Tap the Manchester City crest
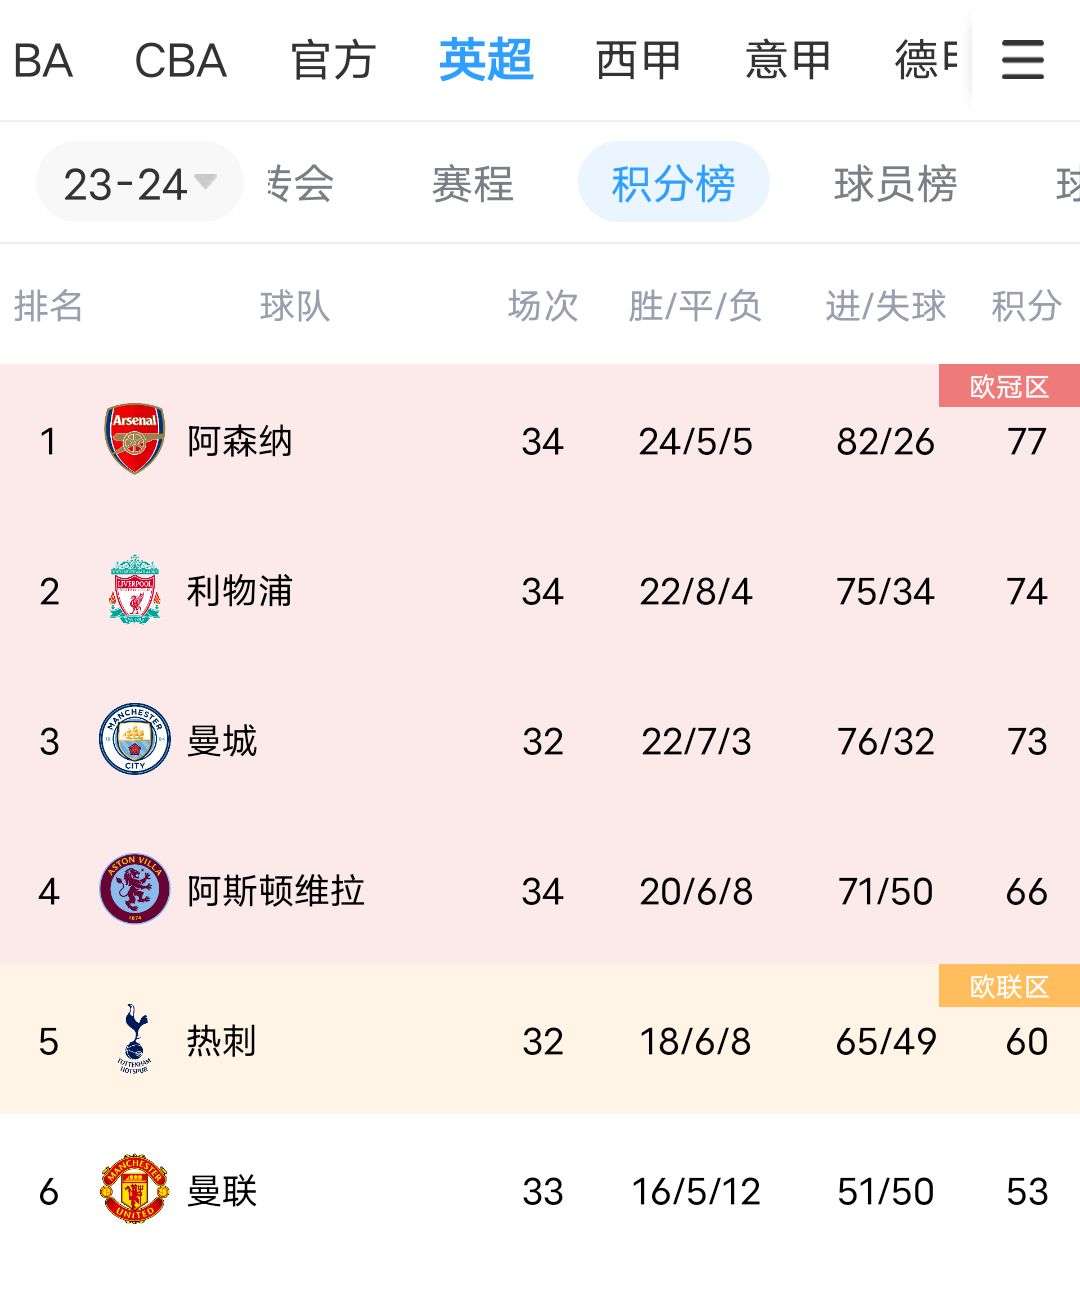Image resolution: width=1080 pixels, height=1301 pixels. pos(135,739)
